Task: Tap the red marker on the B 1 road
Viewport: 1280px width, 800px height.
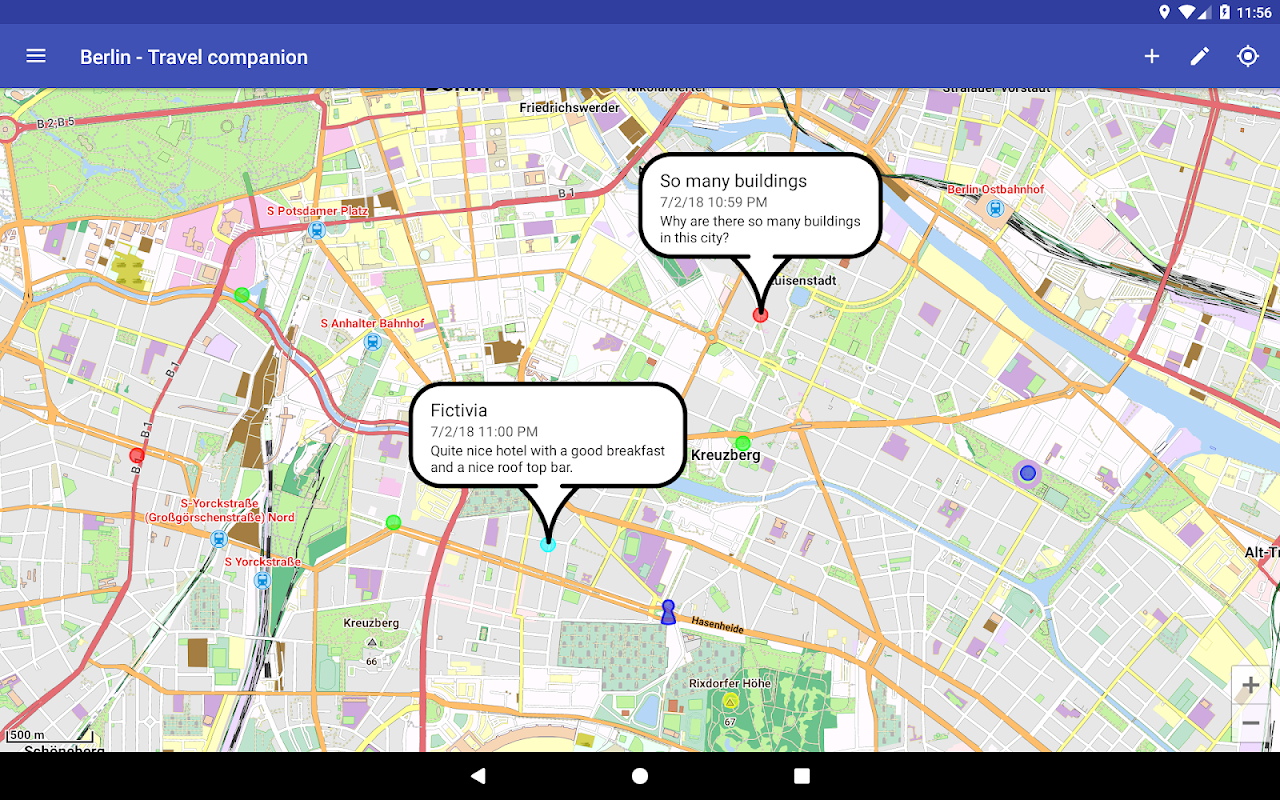Action: coord(137,455)
